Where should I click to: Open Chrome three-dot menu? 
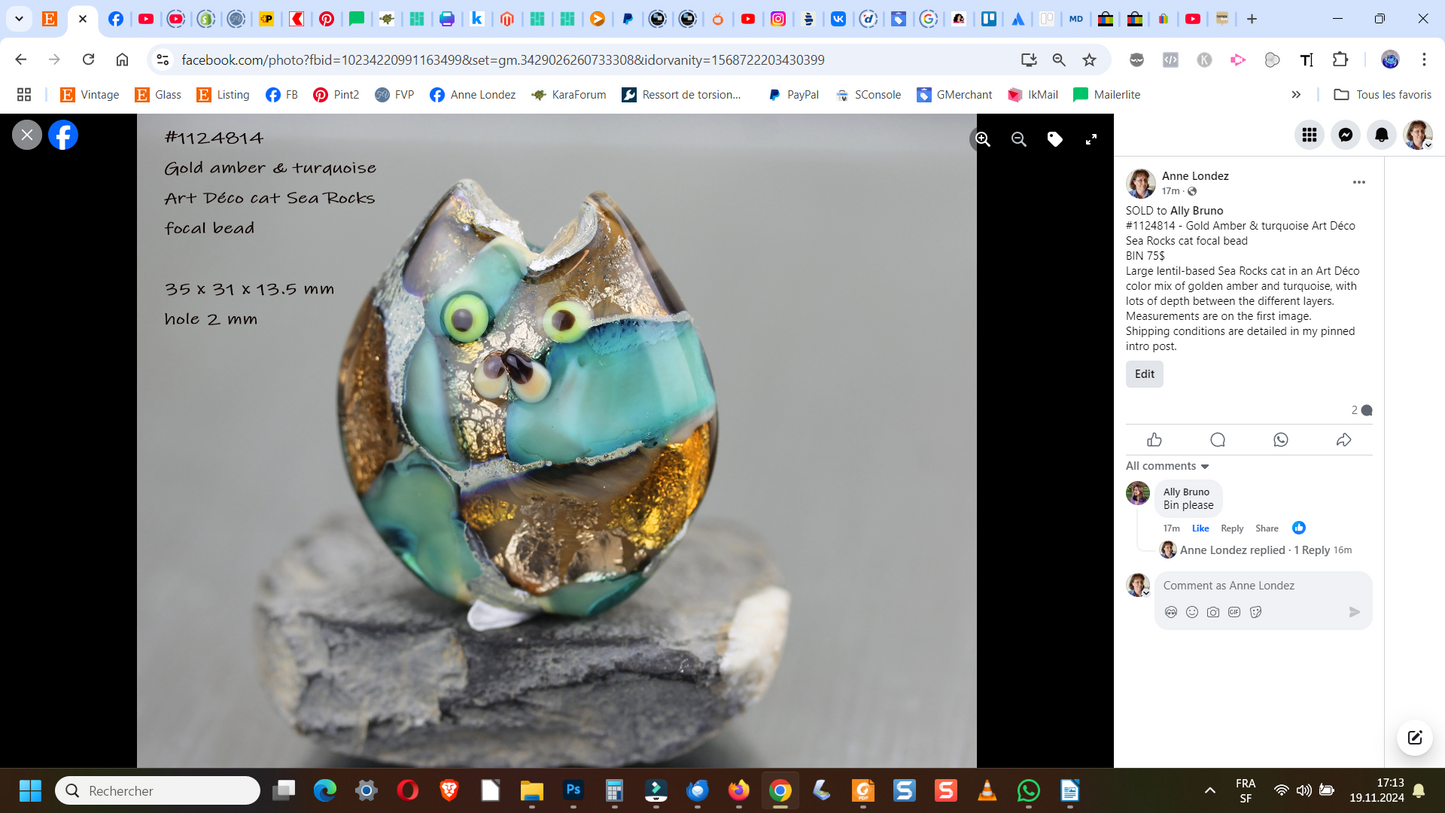pos(1424,60)
